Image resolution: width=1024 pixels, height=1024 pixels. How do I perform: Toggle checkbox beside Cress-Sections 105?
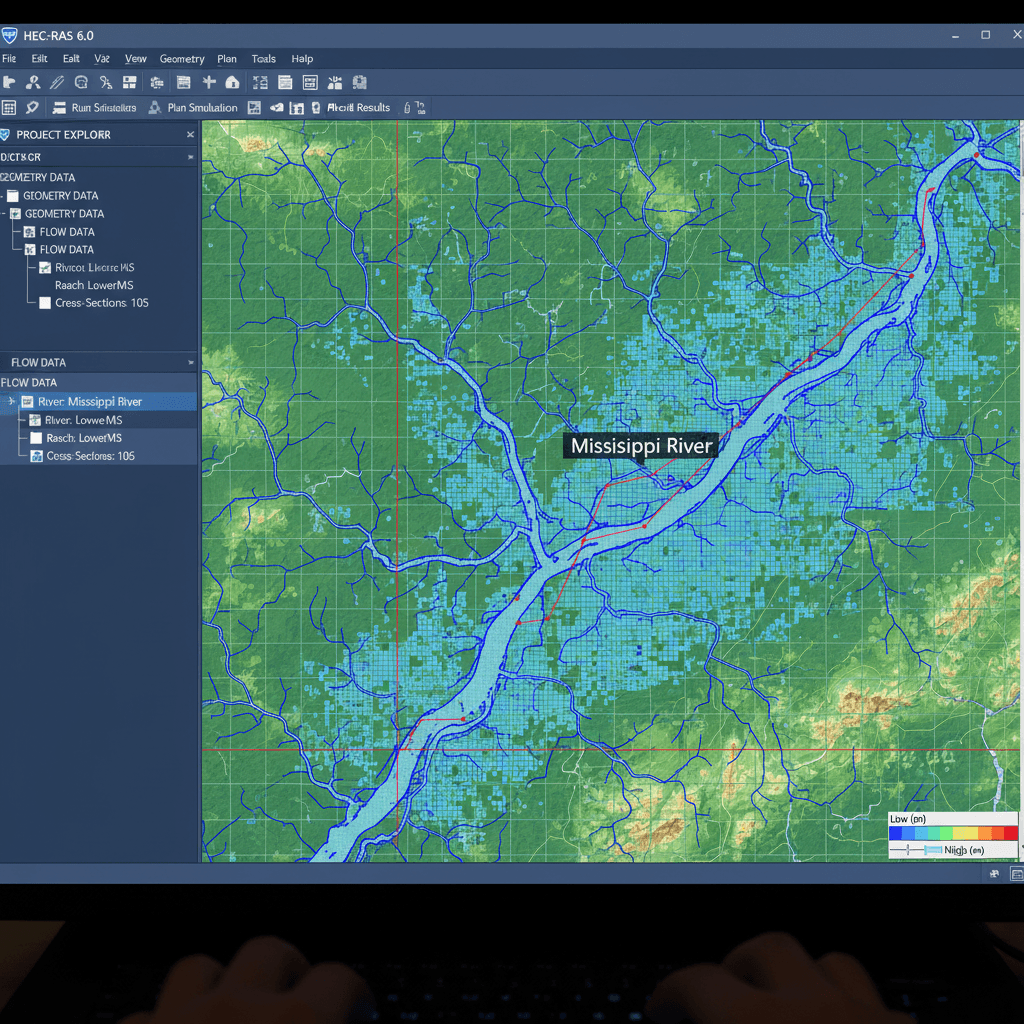(45, 303)
